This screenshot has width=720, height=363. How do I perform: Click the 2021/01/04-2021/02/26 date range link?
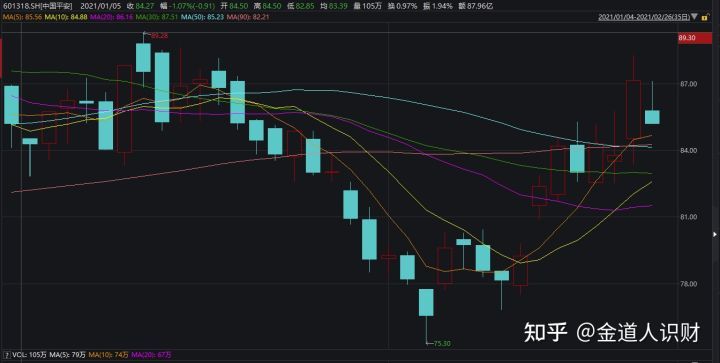tap(644, 17)
